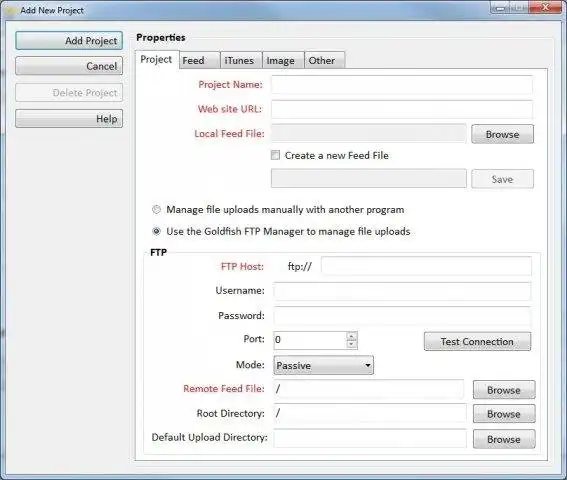The image size is (567, 480).
Task: Test the FTP connection
Action: coord(477,341)
